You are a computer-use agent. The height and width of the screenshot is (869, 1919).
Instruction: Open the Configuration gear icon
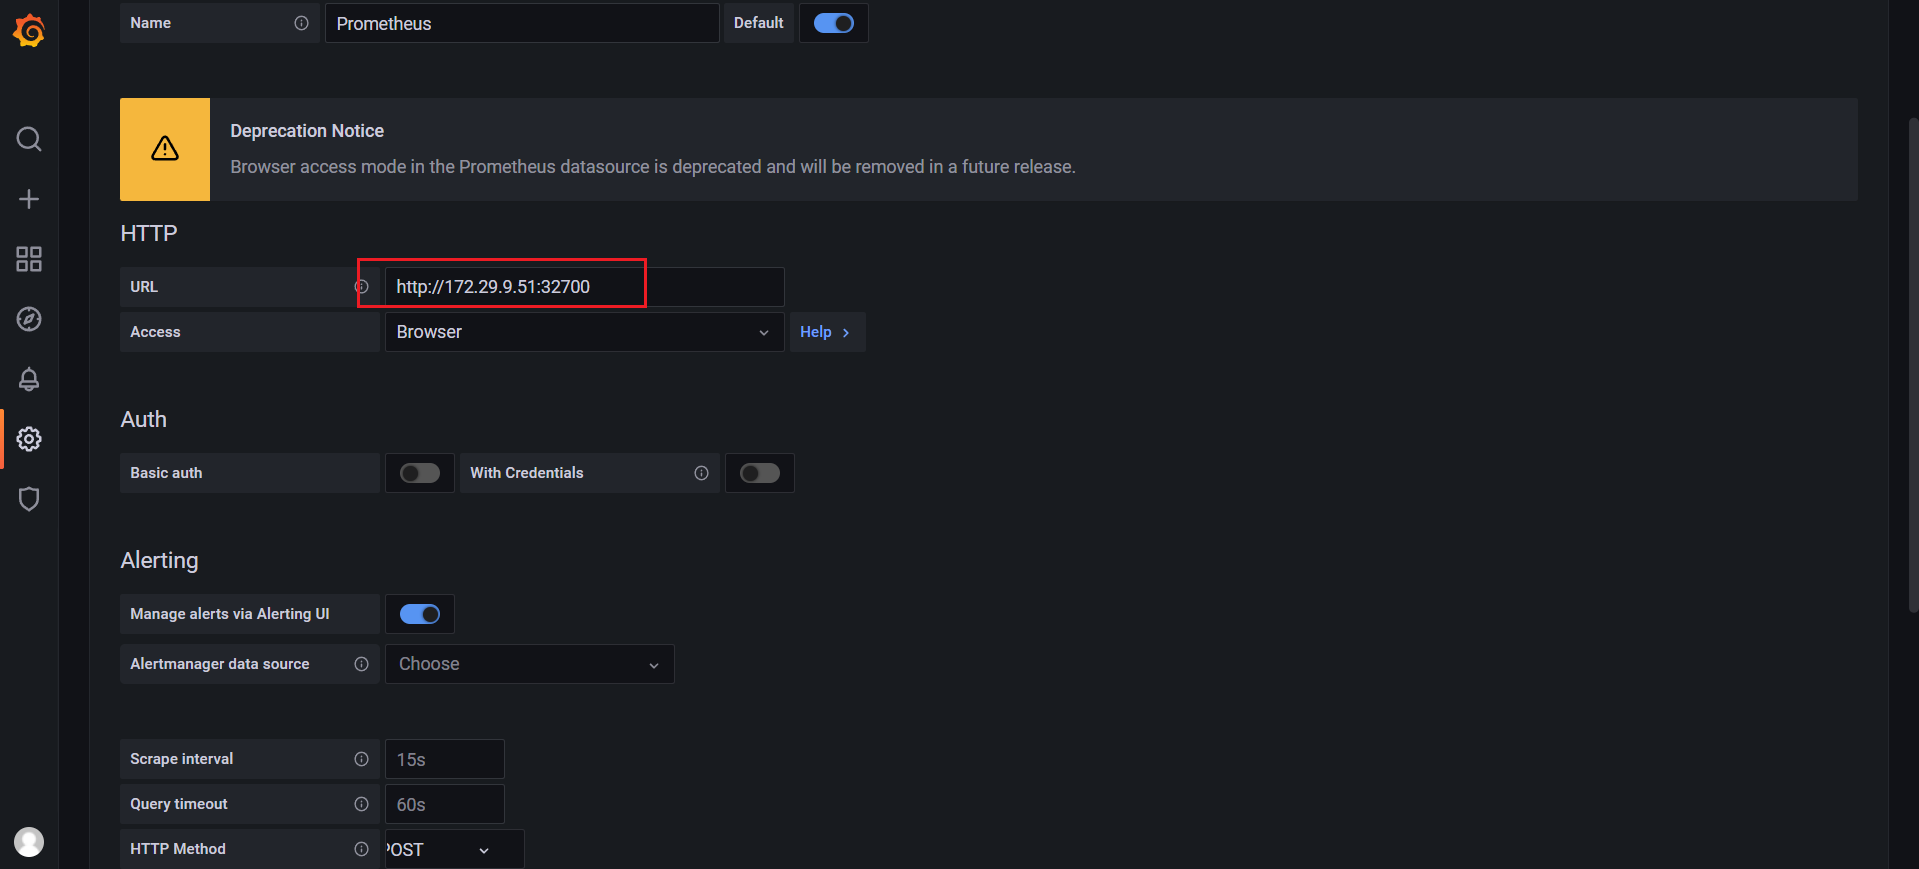coord(29,439)
